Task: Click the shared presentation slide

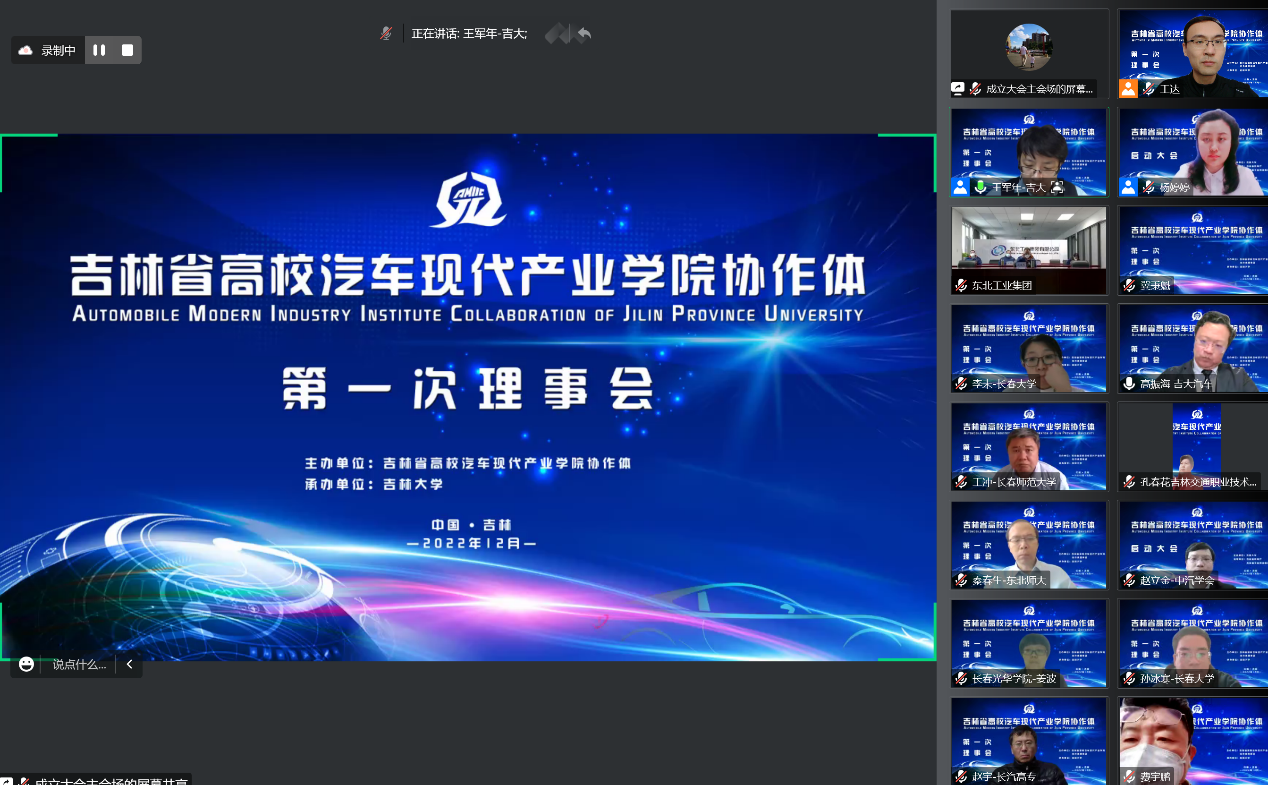Action: 467,397
